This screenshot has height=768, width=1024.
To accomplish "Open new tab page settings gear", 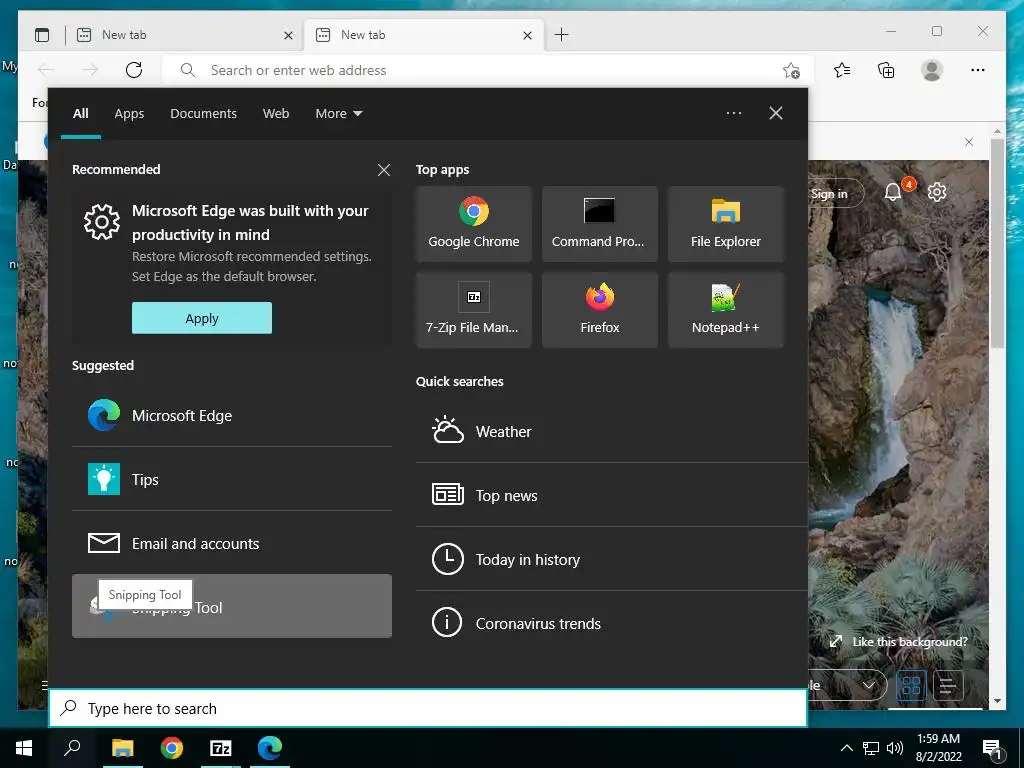I will 937,192.
